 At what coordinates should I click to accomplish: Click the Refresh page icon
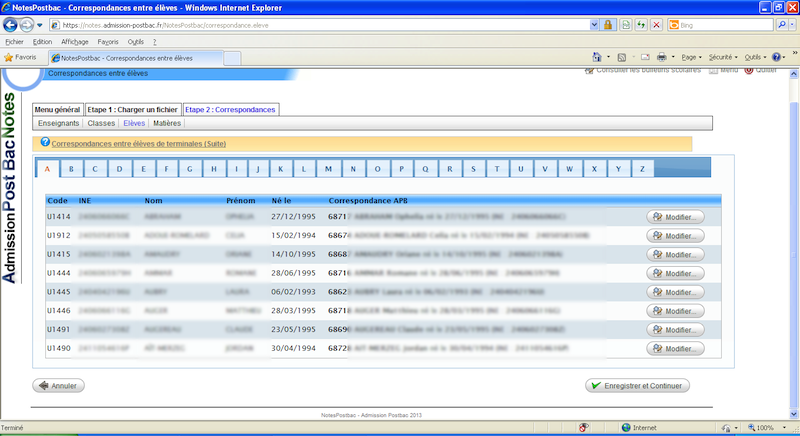click(x=639, y=24)
